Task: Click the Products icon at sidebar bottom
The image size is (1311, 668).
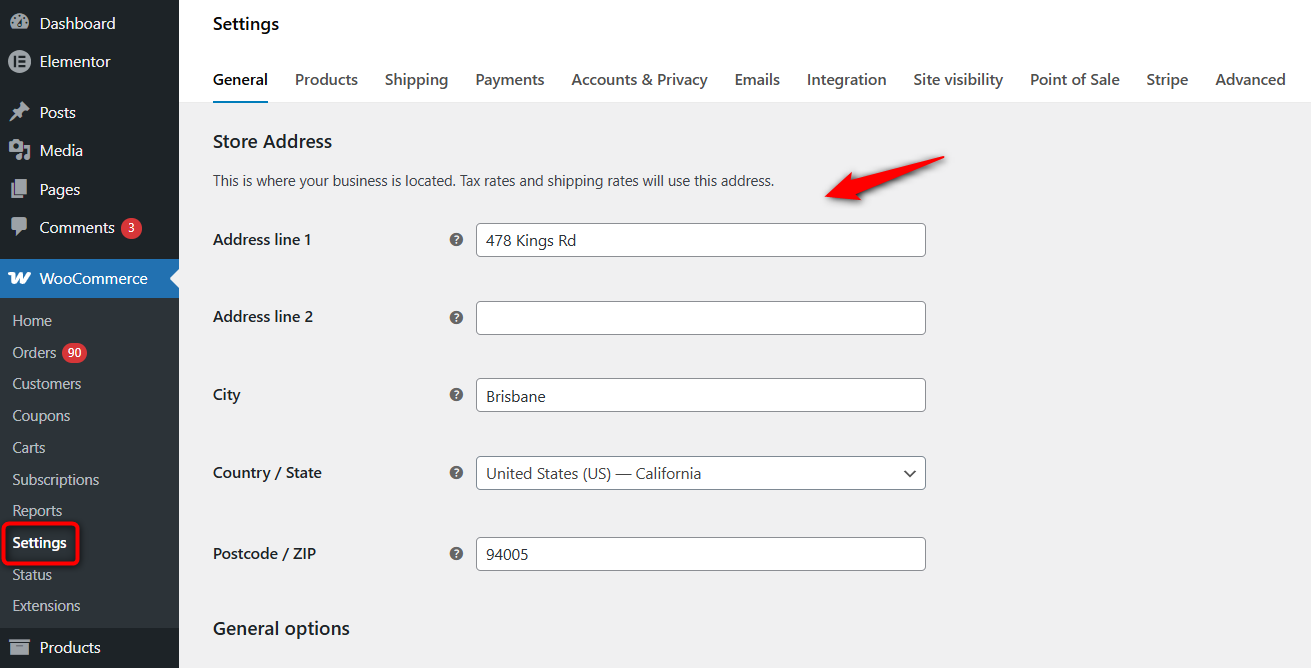Action: click(x=19, y=647)
